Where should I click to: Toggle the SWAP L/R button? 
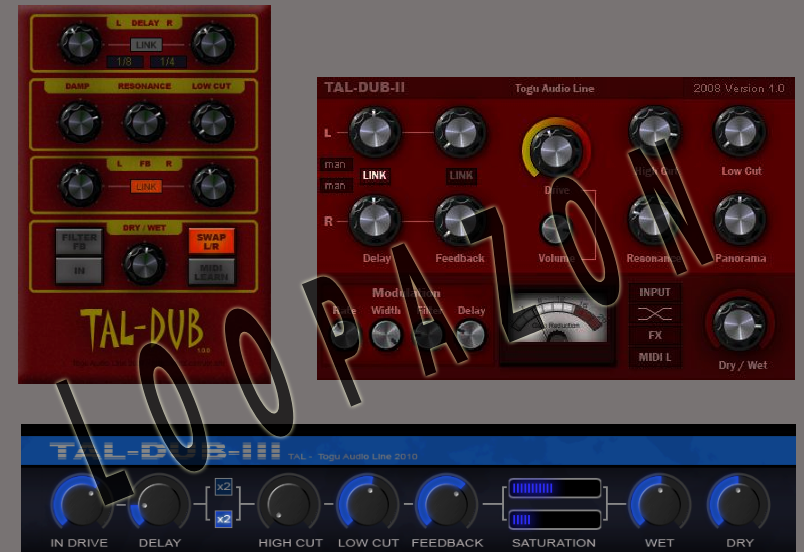click(x=211, y=241)
